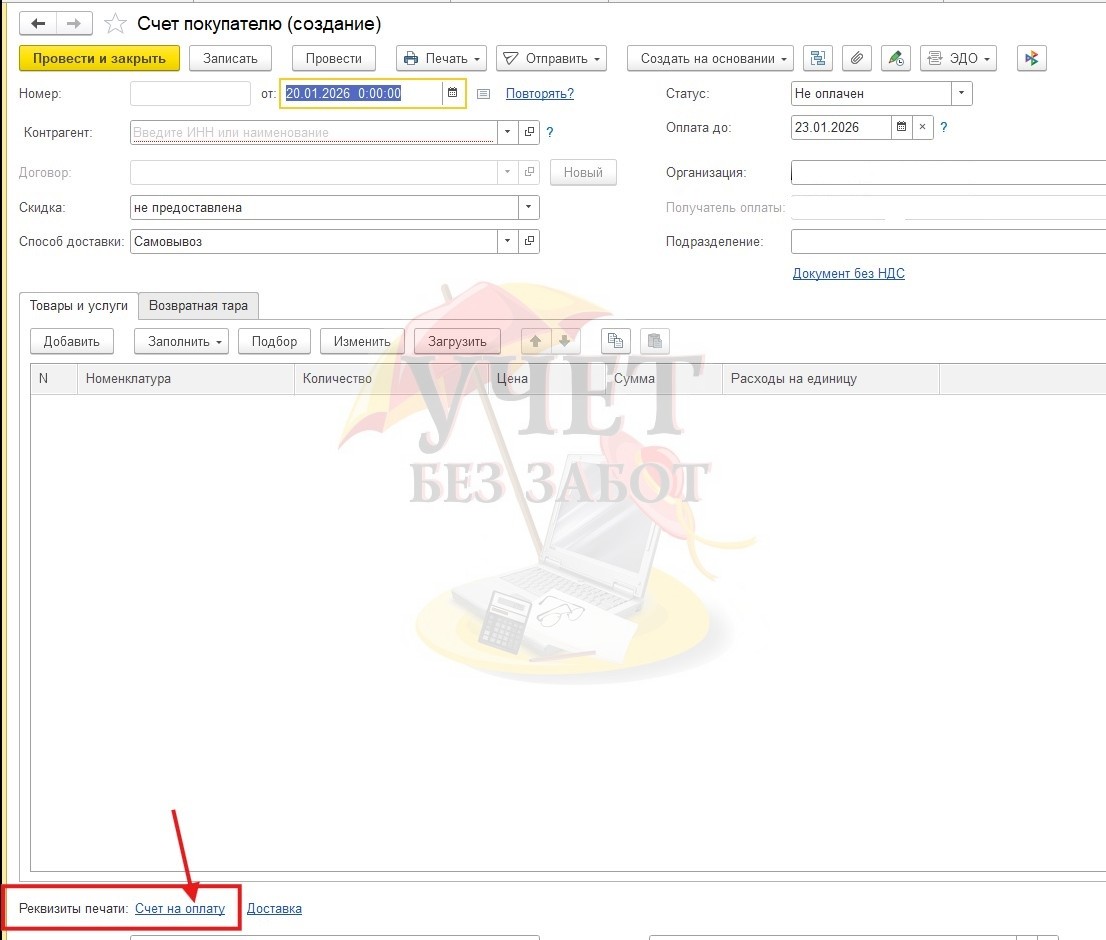Select the 'Товары и услуги' tab
This screenshot has height=940, width=1106.
[79, 305]
